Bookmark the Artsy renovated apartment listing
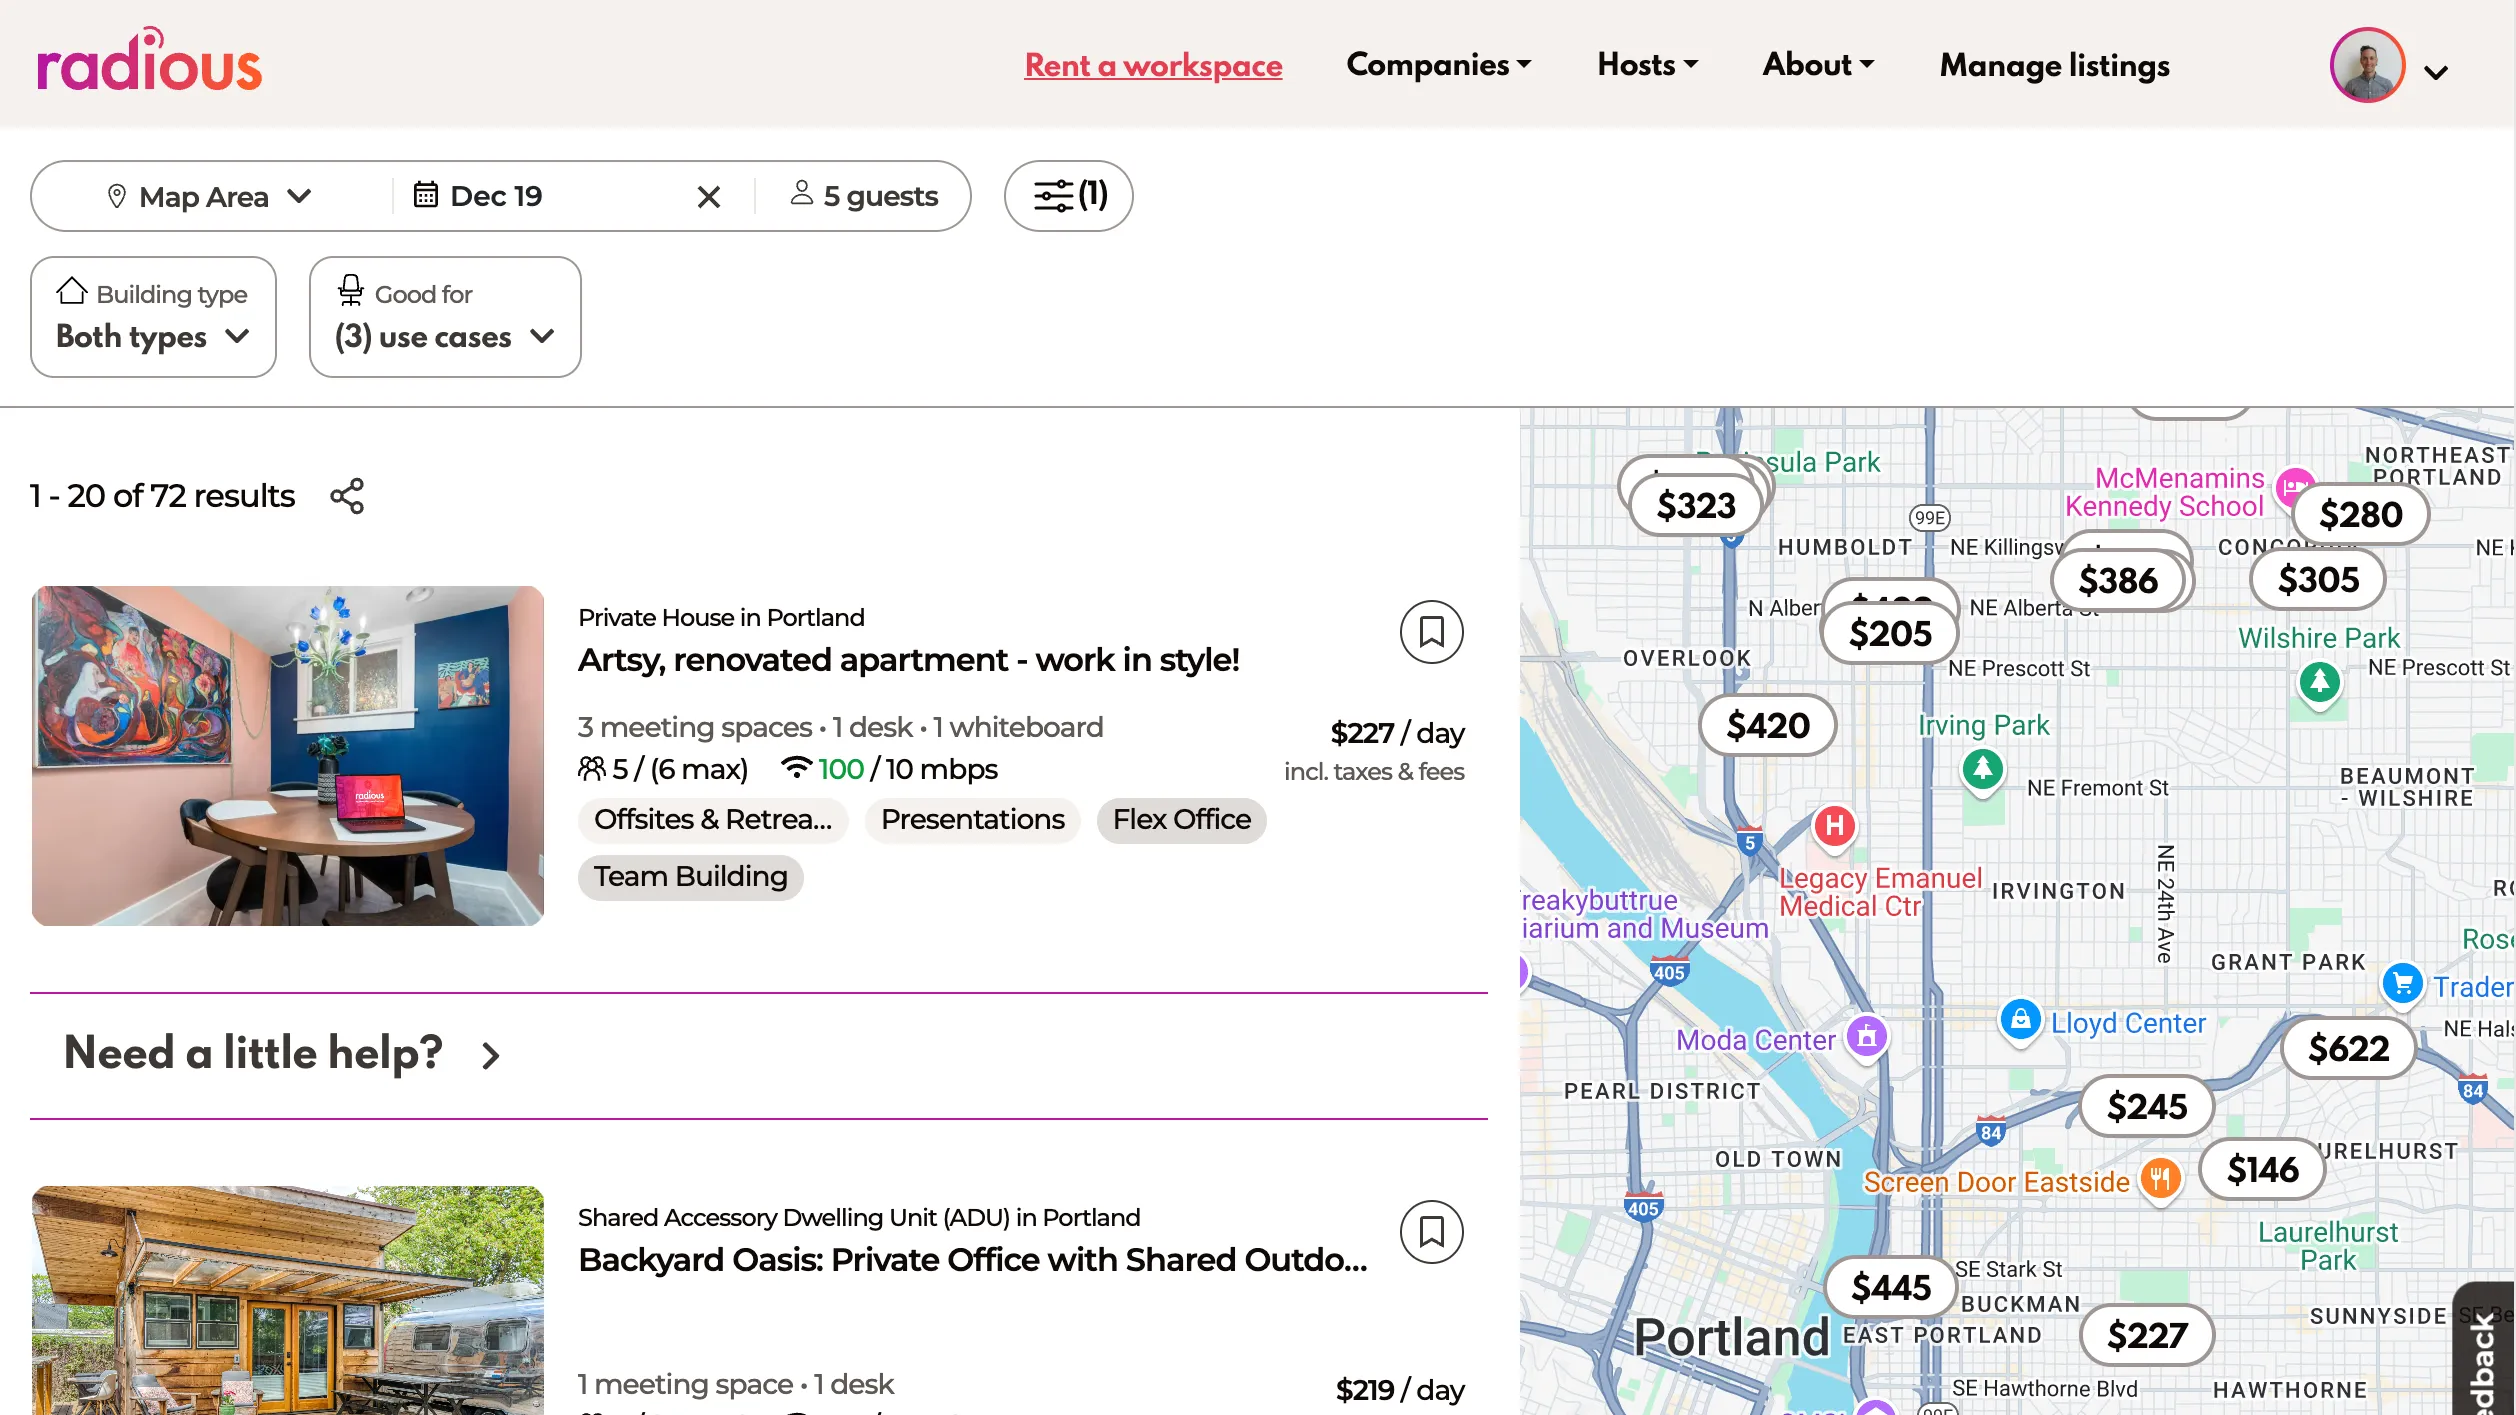 (1431, 632)
